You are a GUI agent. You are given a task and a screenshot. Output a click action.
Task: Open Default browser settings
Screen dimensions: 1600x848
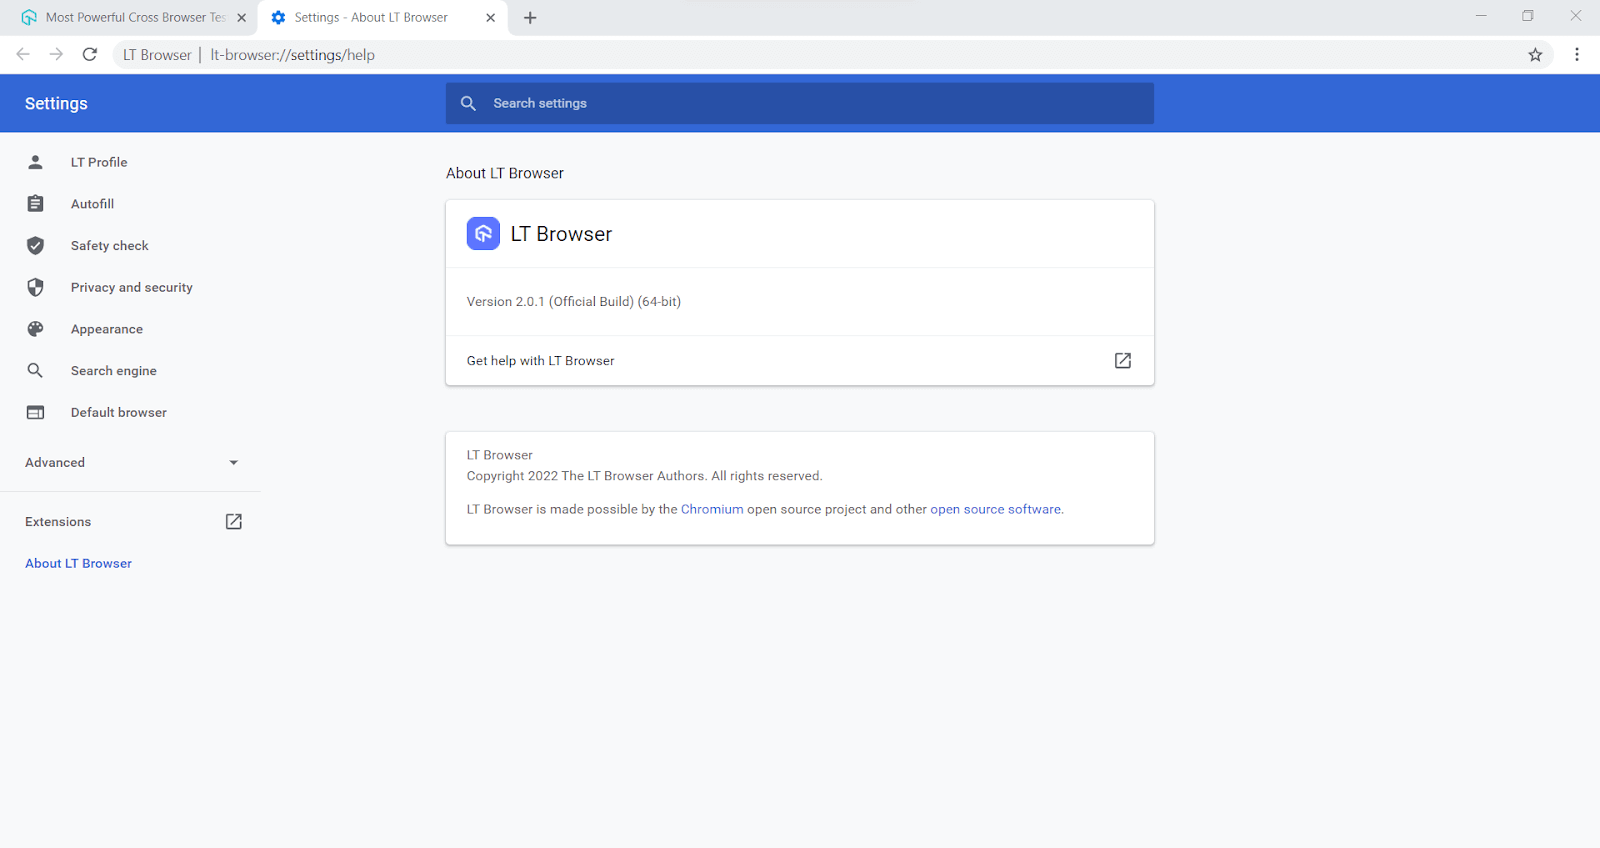coord(118,413)
